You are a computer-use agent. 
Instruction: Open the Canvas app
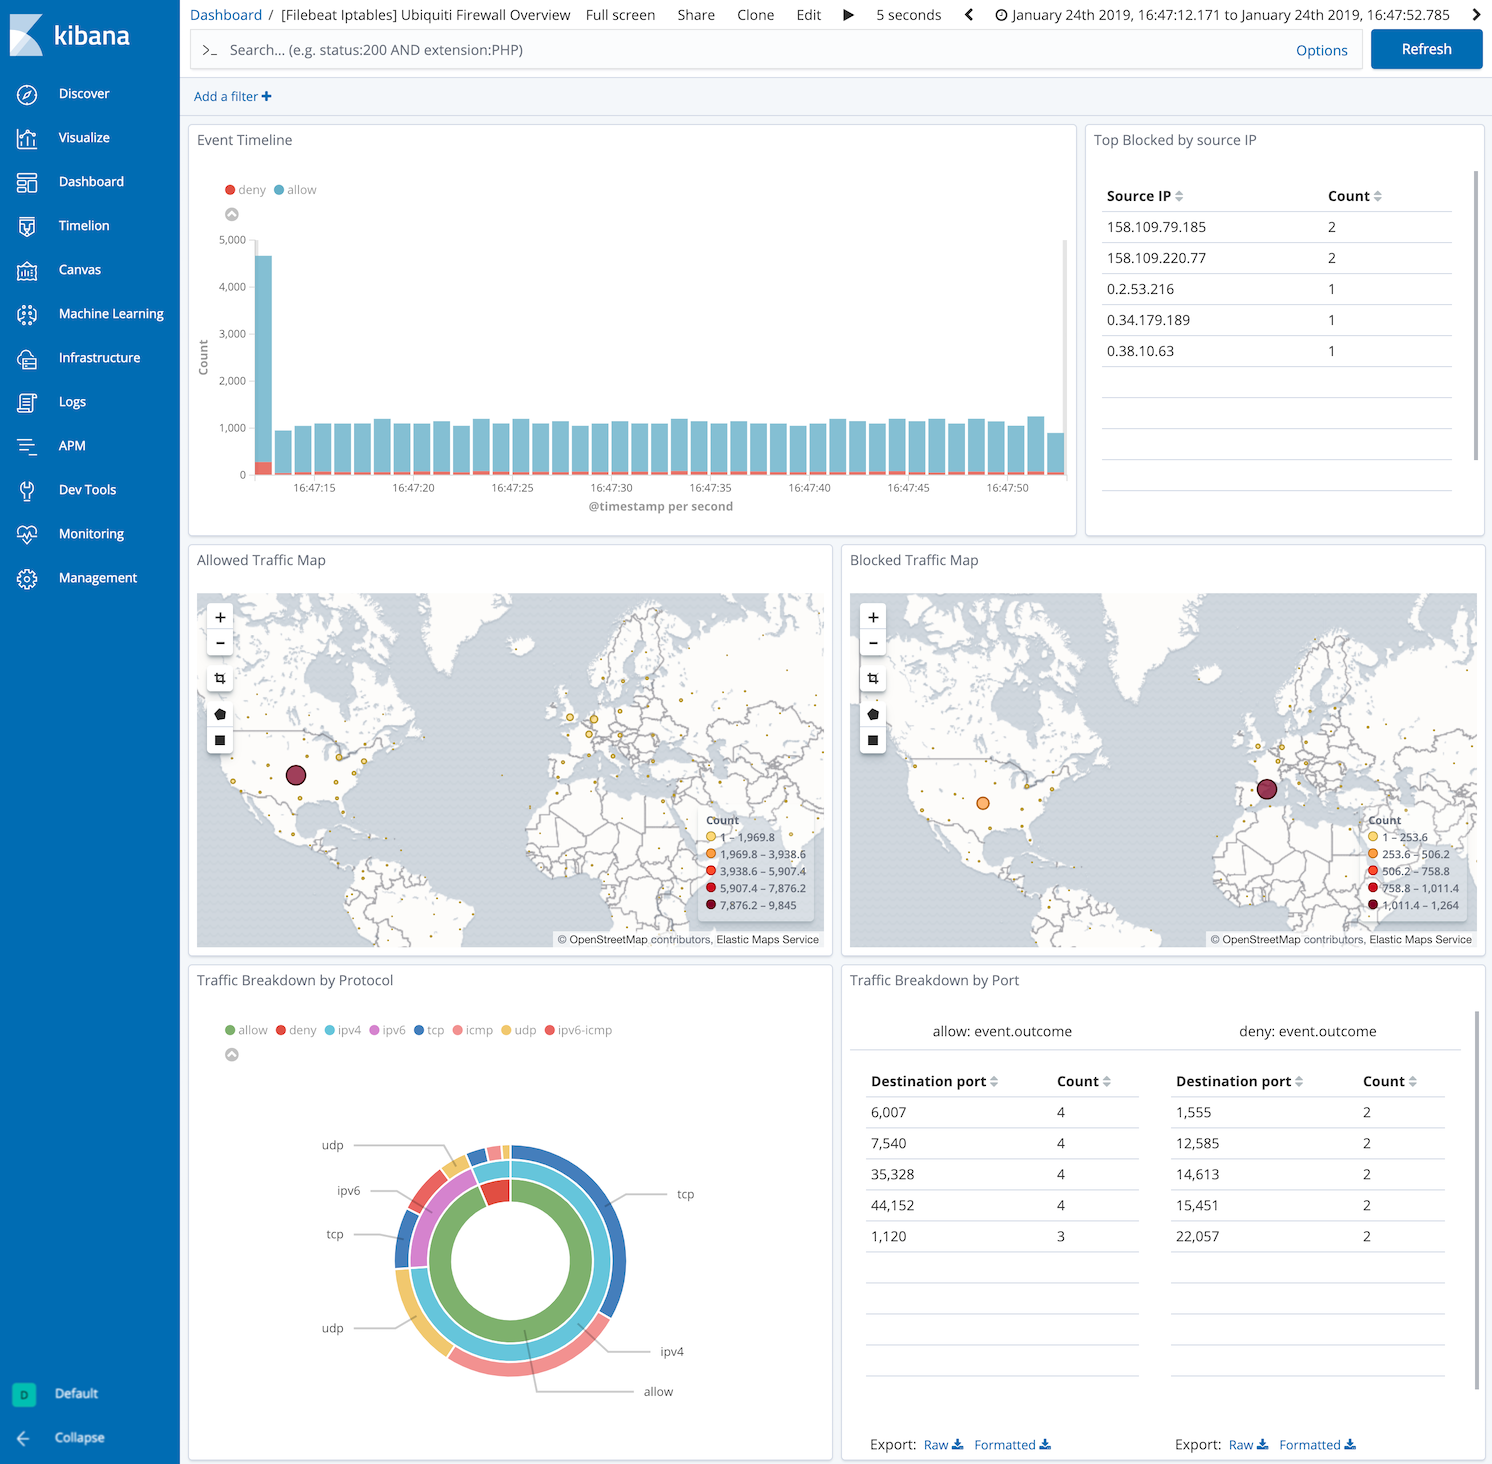79,269
